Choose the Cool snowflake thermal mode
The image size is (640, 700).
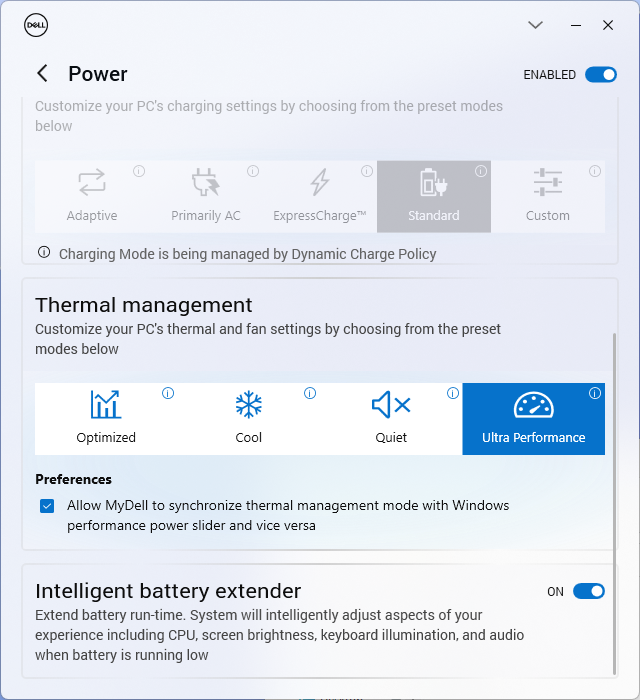tap(249, 418)
